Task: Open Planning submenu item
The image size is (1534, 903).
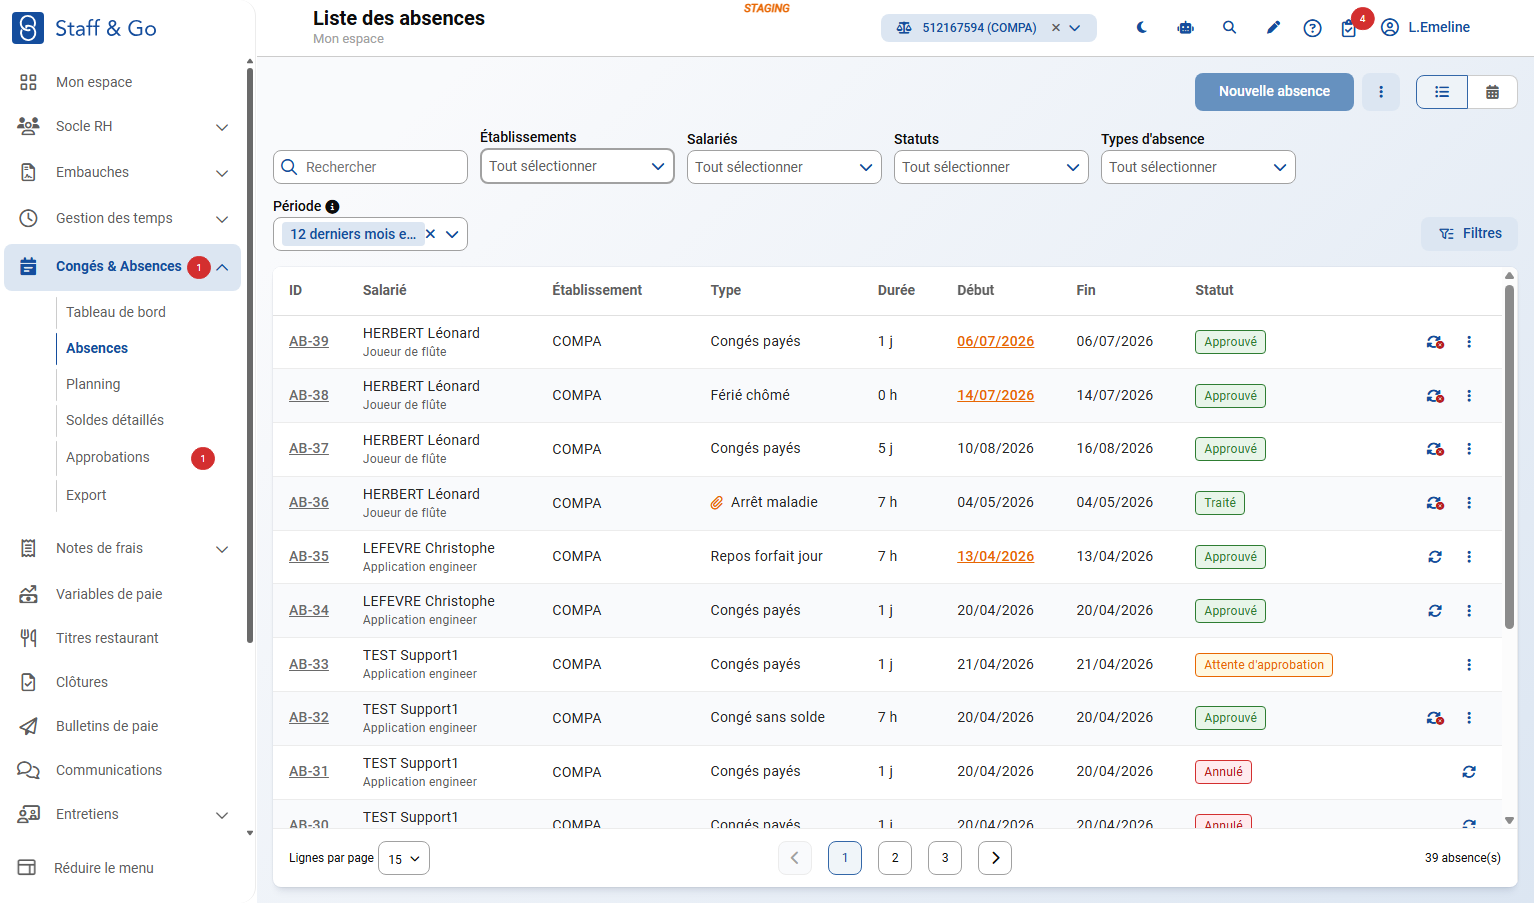Action: pyautogui.click(x=93, y=384)
